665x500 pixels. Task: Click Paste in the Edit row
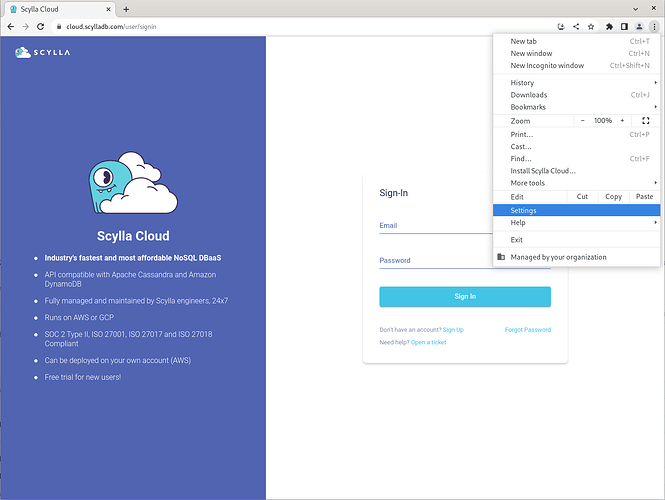pyautogui.click(x=644, y=197)
